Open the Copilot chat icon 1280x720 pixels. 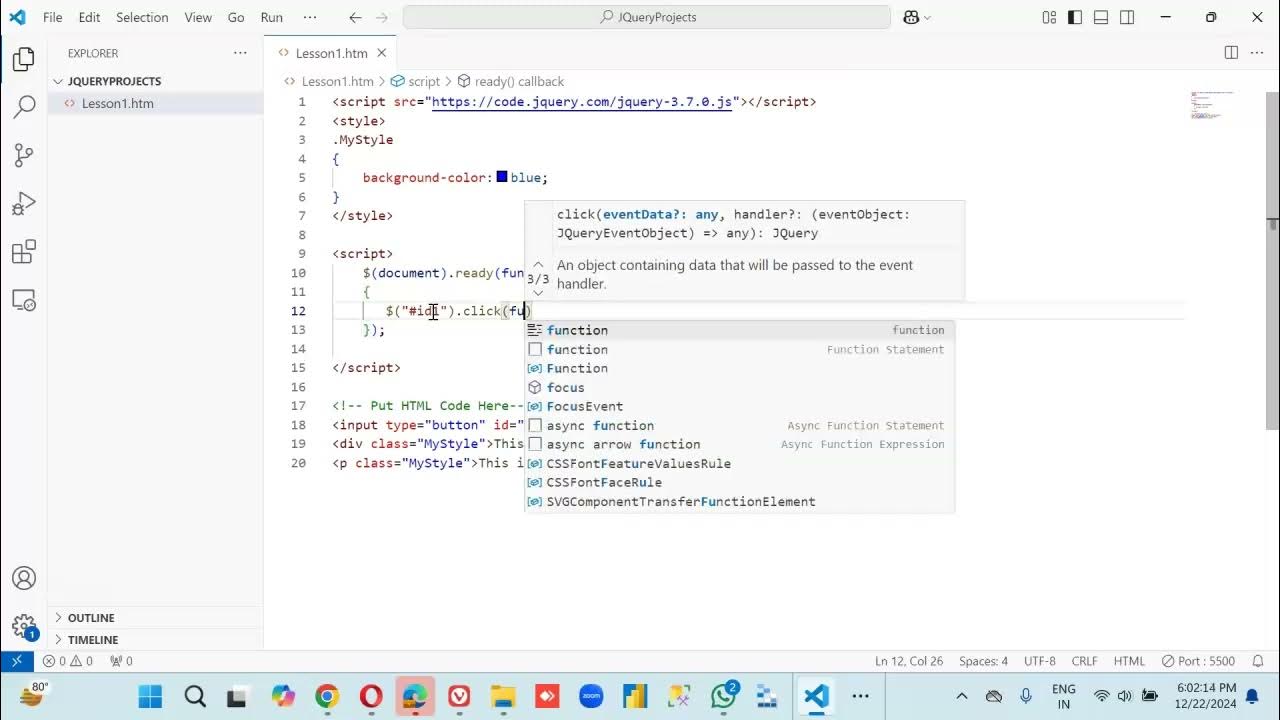(911, 17)
